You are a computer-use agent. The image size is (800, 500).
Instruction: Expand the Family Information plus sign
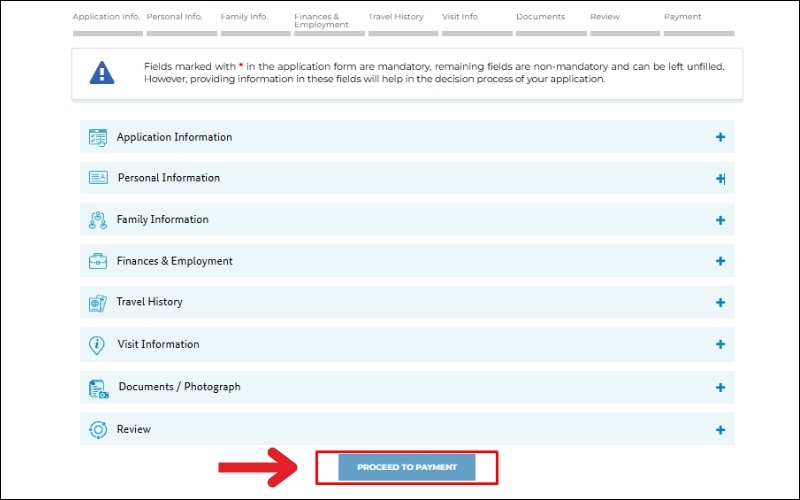pyautogui.click(x=720, y=220)
